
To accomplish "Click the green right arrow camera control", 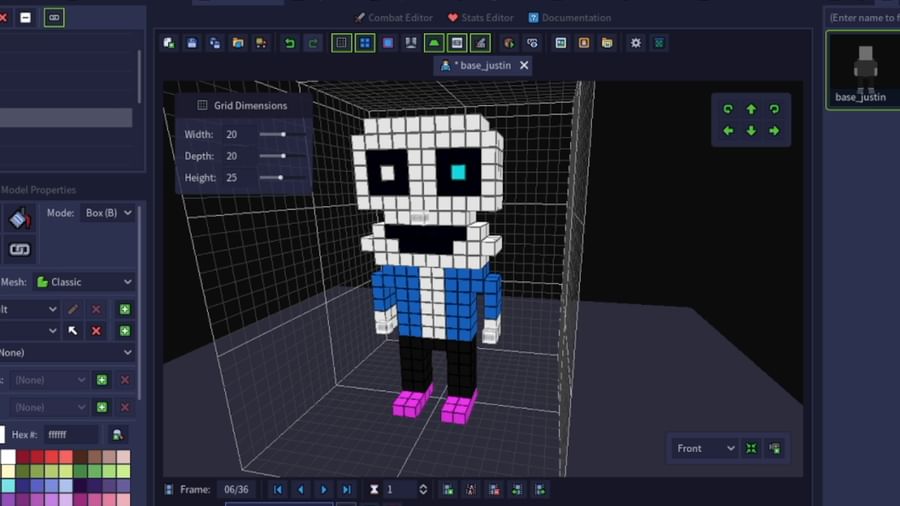I will click(774, 131).
